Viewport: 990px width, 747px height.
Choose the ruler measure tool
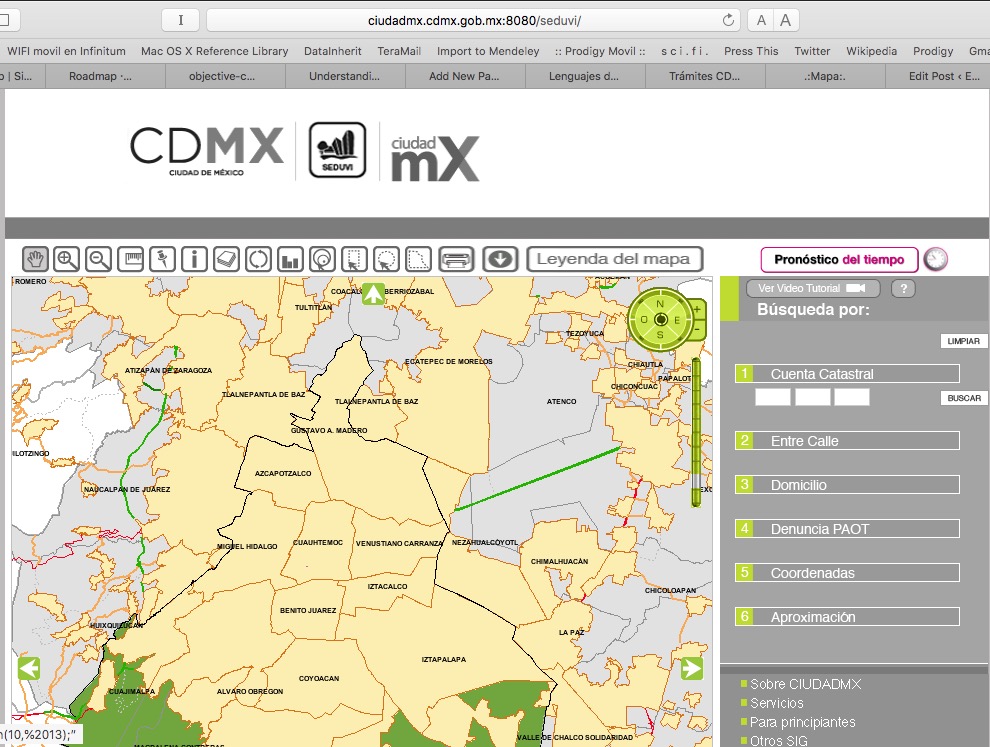point(131,259)
